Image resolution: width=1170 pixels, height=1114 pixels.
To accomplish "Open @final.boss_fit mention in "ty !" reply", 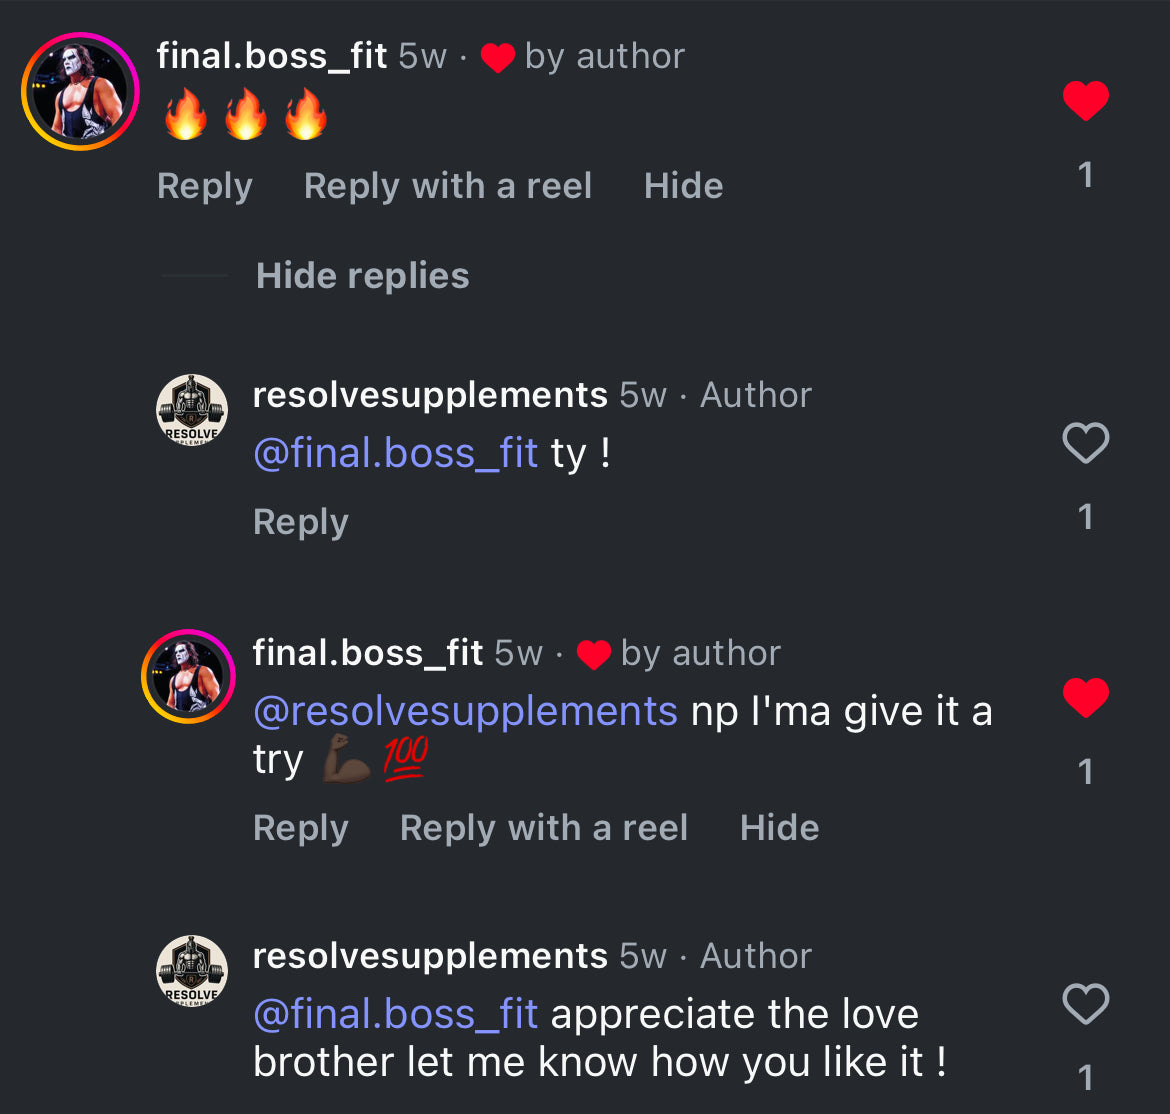I will coord(395,454).
